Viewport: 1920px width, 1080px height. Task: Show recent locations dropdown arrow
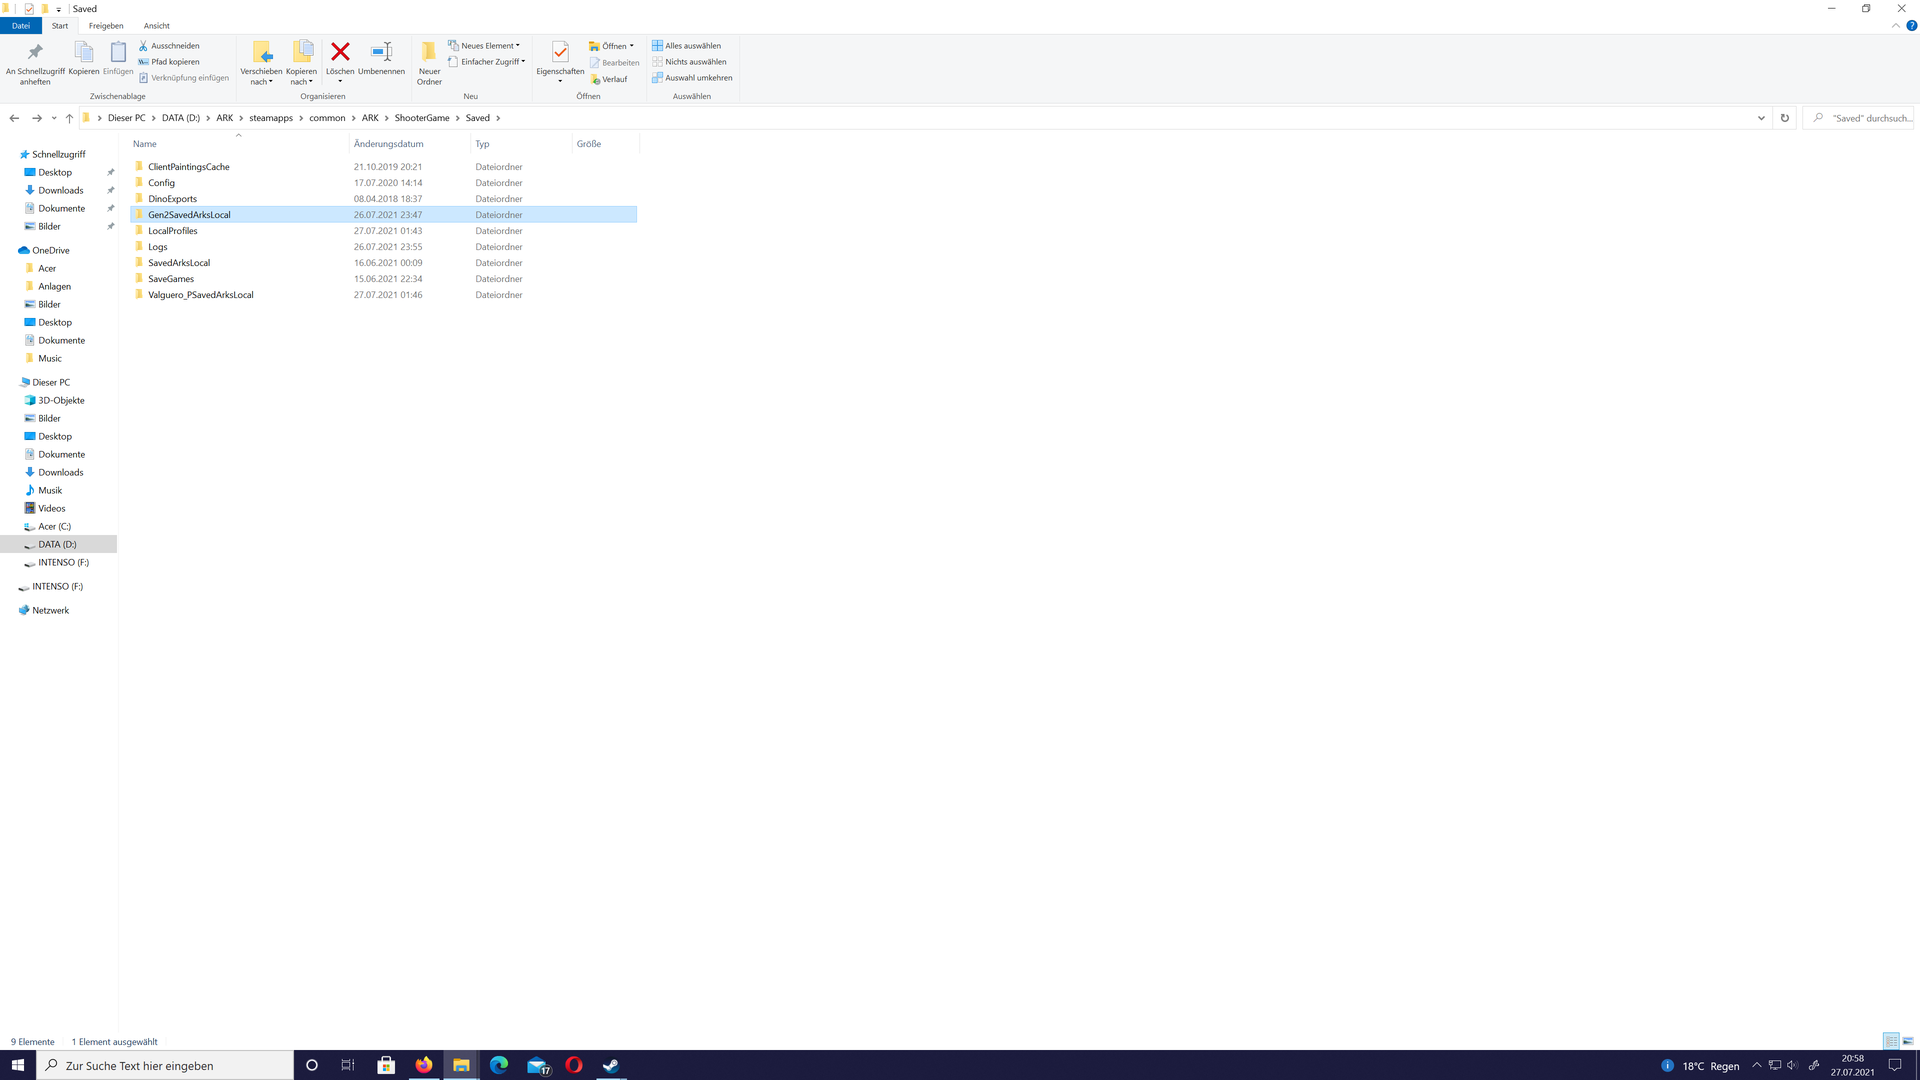(x=54, y=118)
